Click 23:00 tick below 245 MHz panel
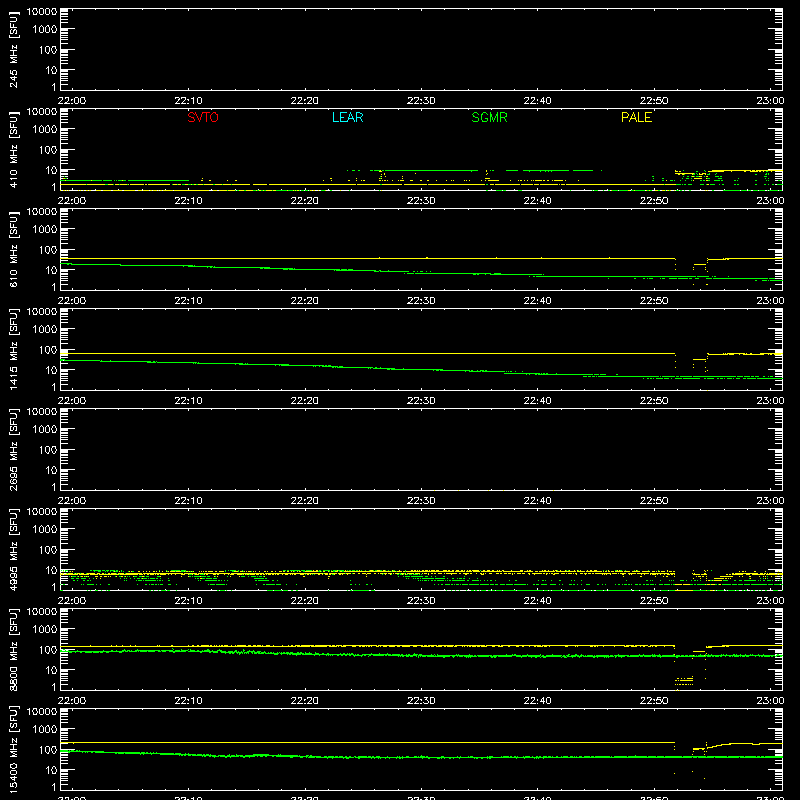The image size is (800, 800). 770,101
